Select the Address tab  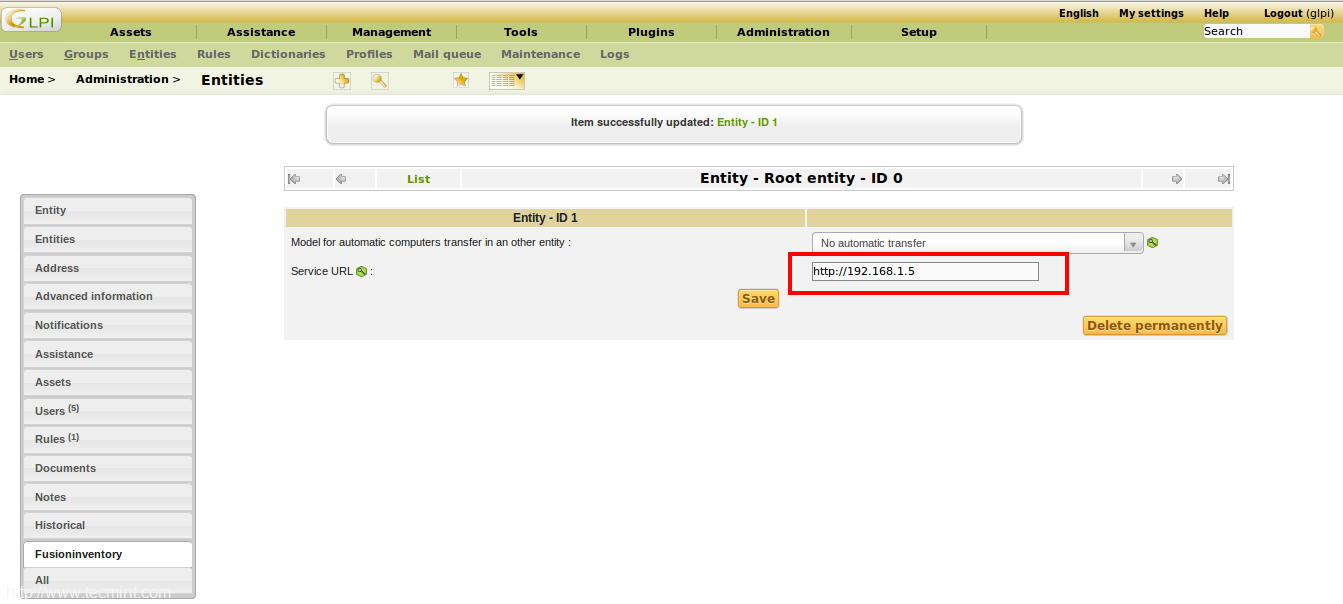[x=108, y=268]
